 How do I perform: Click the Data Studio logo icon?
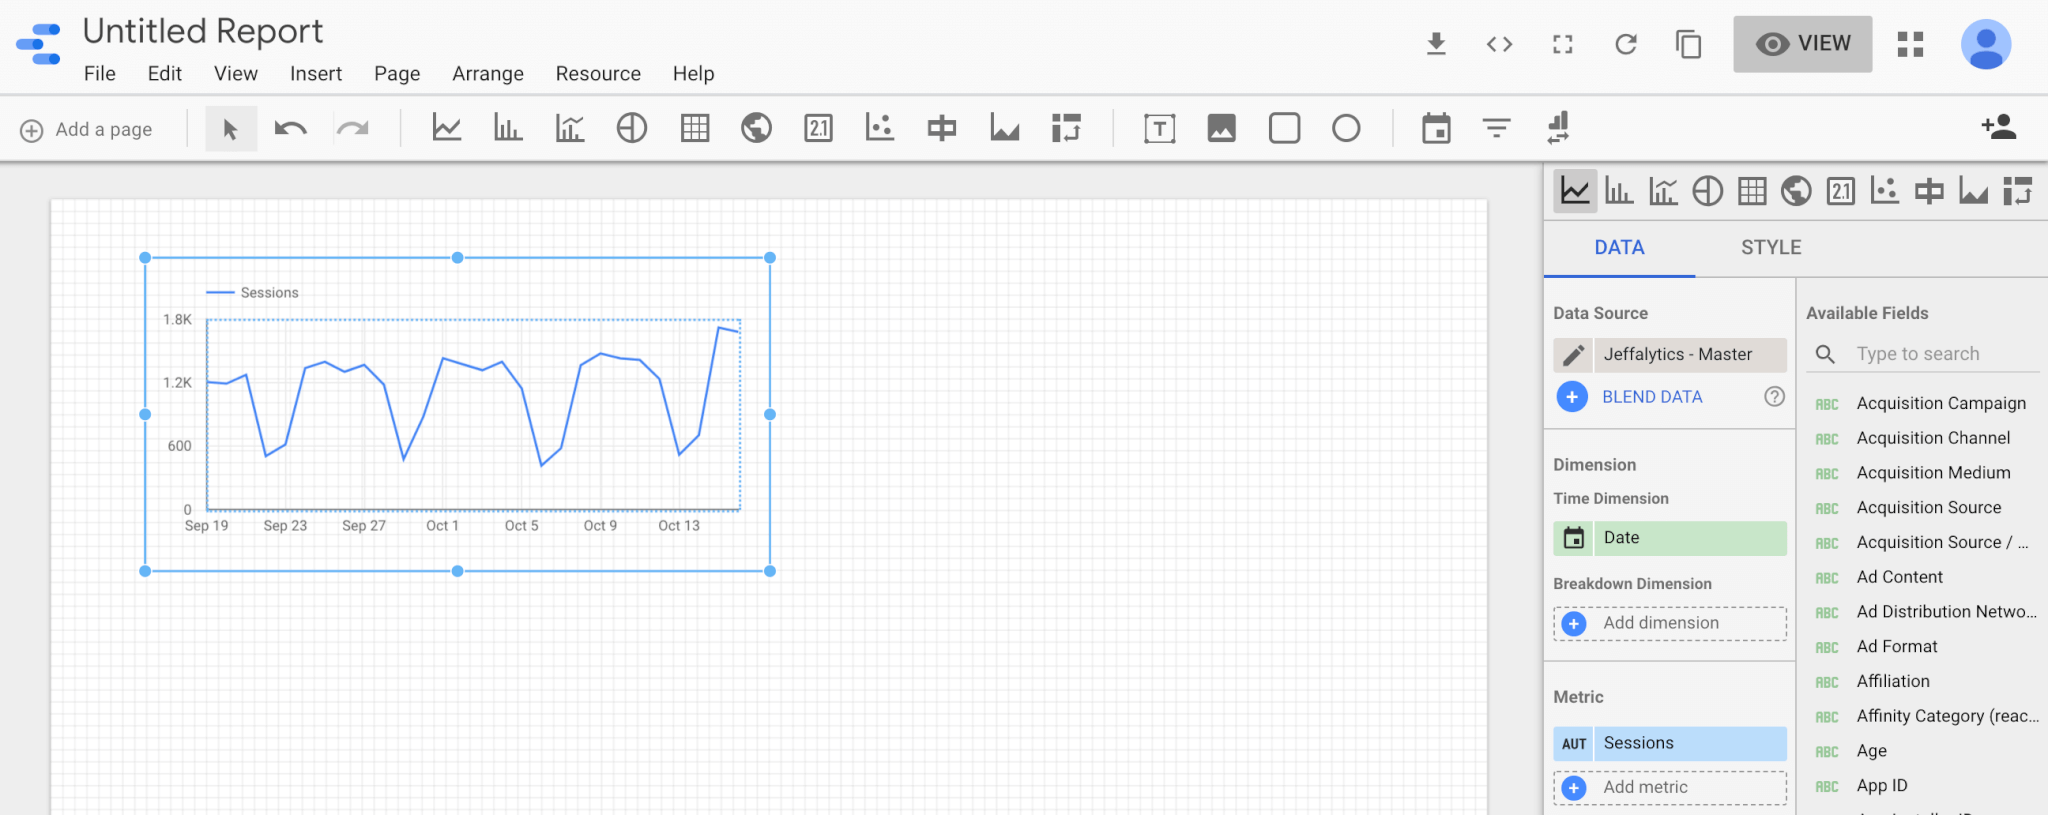pyautogui.click(x=39, y=44)
